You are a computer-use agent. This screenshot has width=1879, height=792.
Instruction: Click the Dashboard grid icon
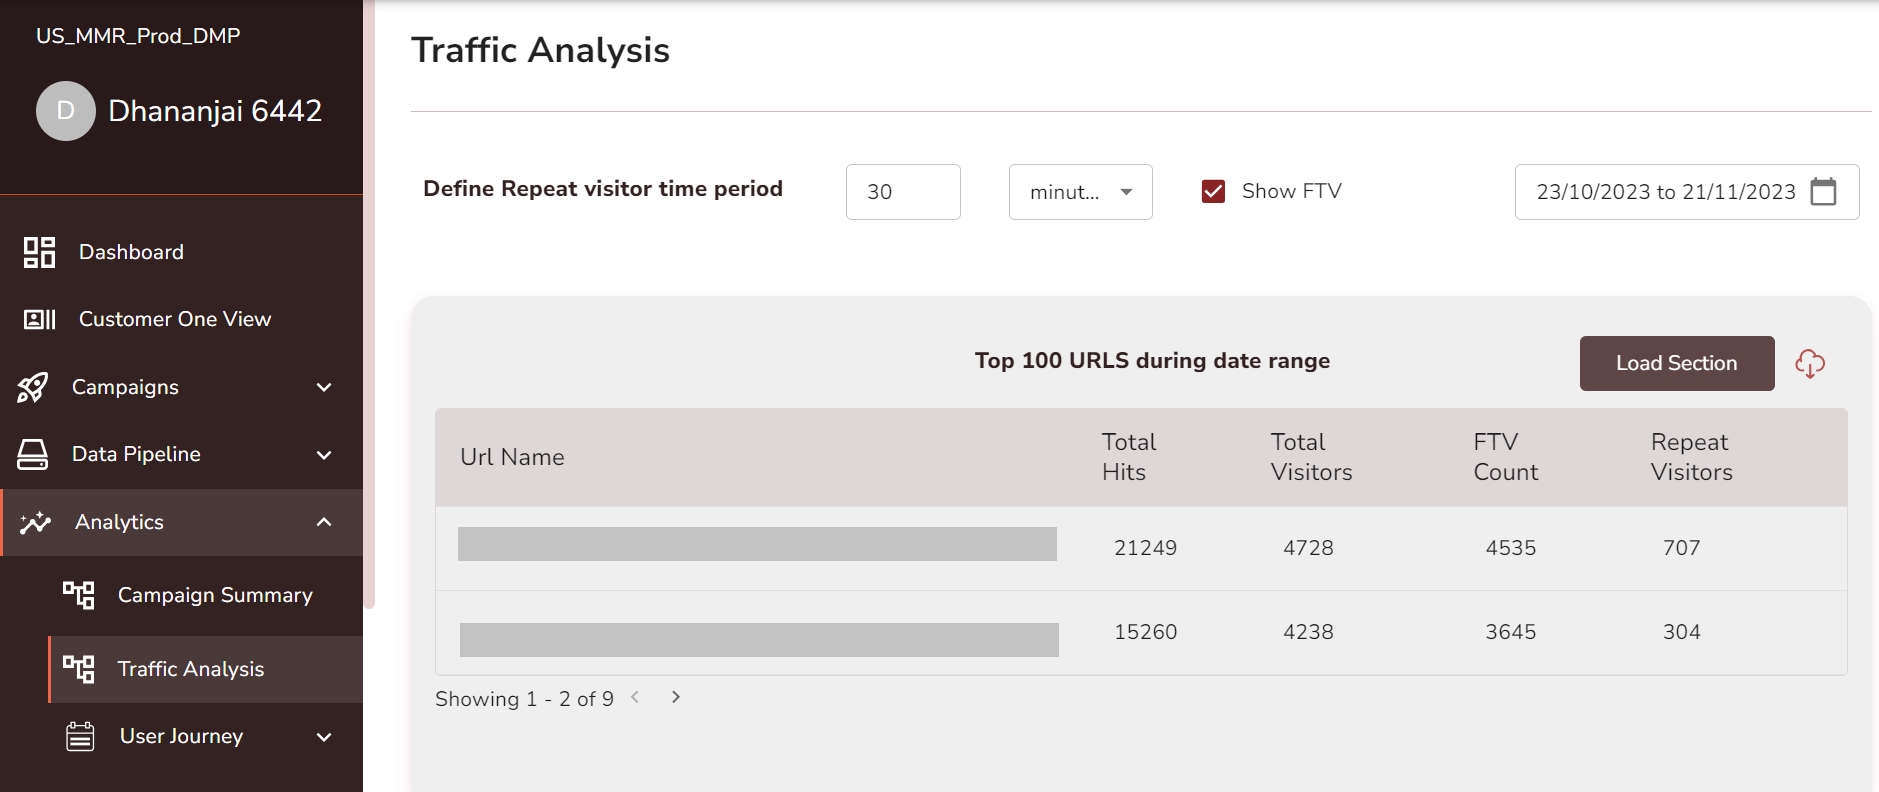tap(39, 252)
